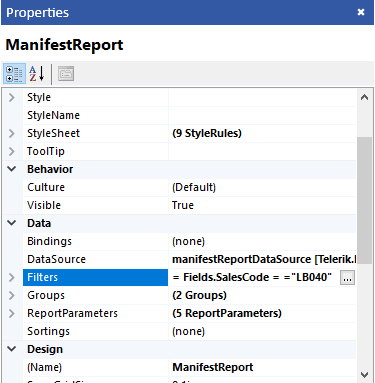Click the scrollbar down arrow
The height and width of the screenshot is (383, 375).
(x=365, y=375)
